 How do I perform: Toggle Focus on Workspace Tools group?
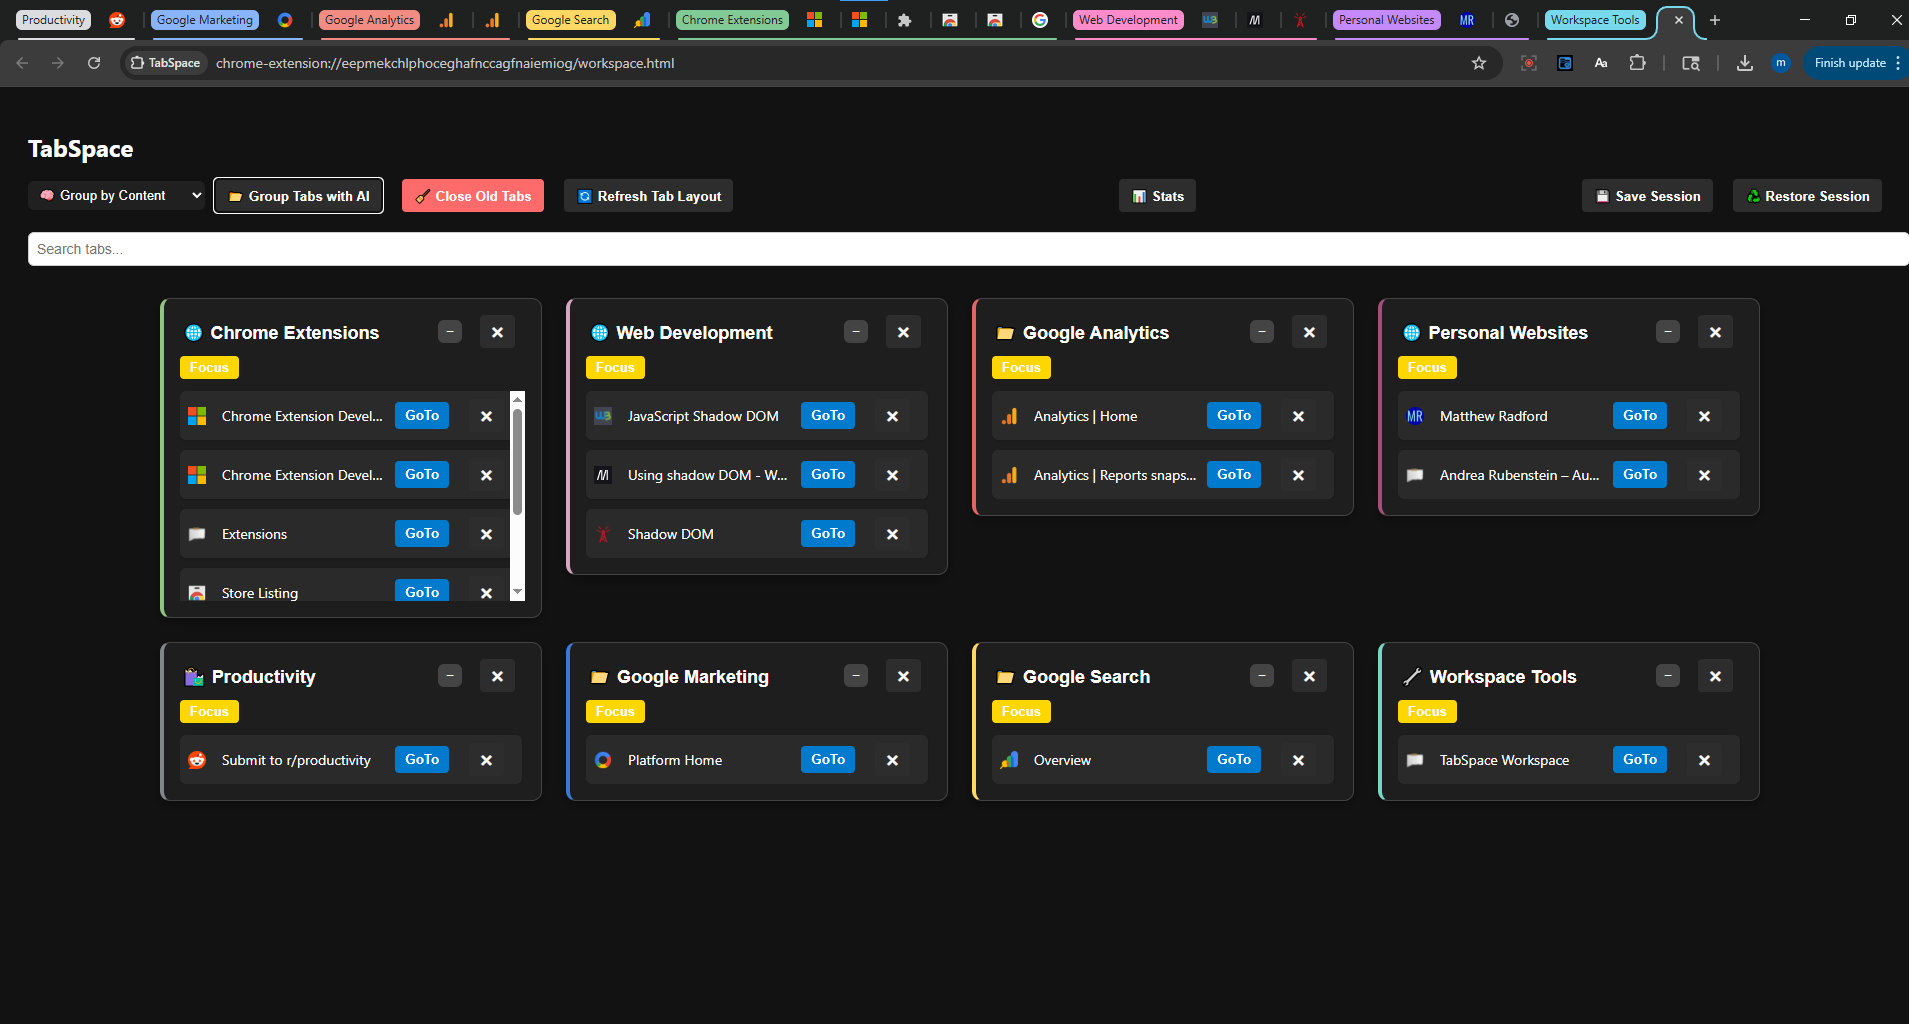coord(1427,711)
